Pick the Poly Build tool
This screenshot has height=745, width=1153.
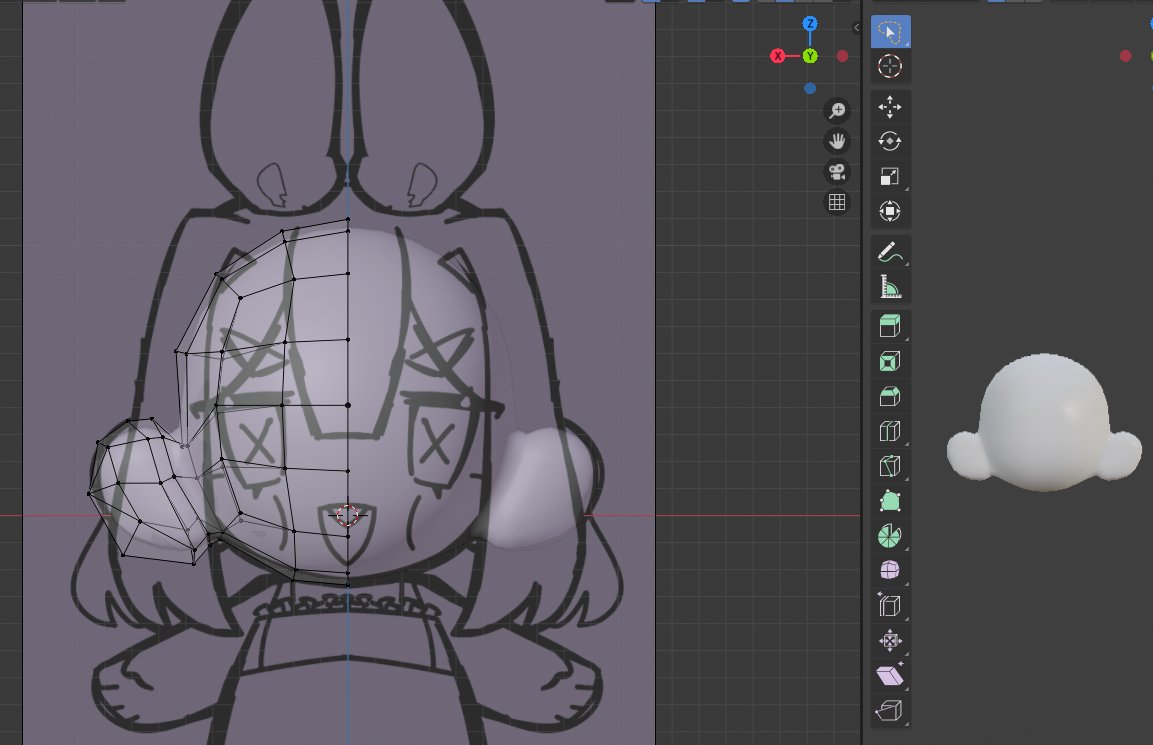pos(888,500)
